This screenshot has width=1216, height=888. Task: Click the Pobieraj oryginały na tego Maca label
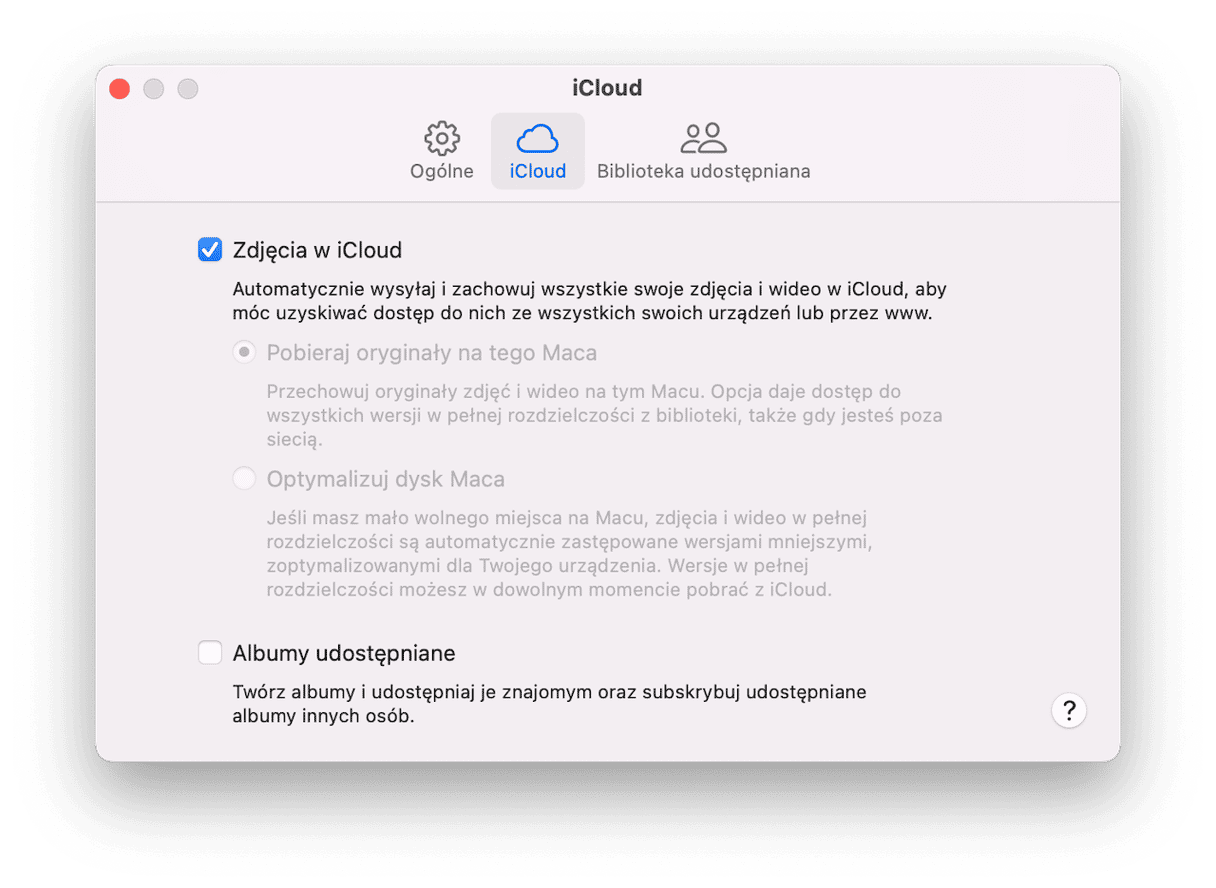click(432, 353)
